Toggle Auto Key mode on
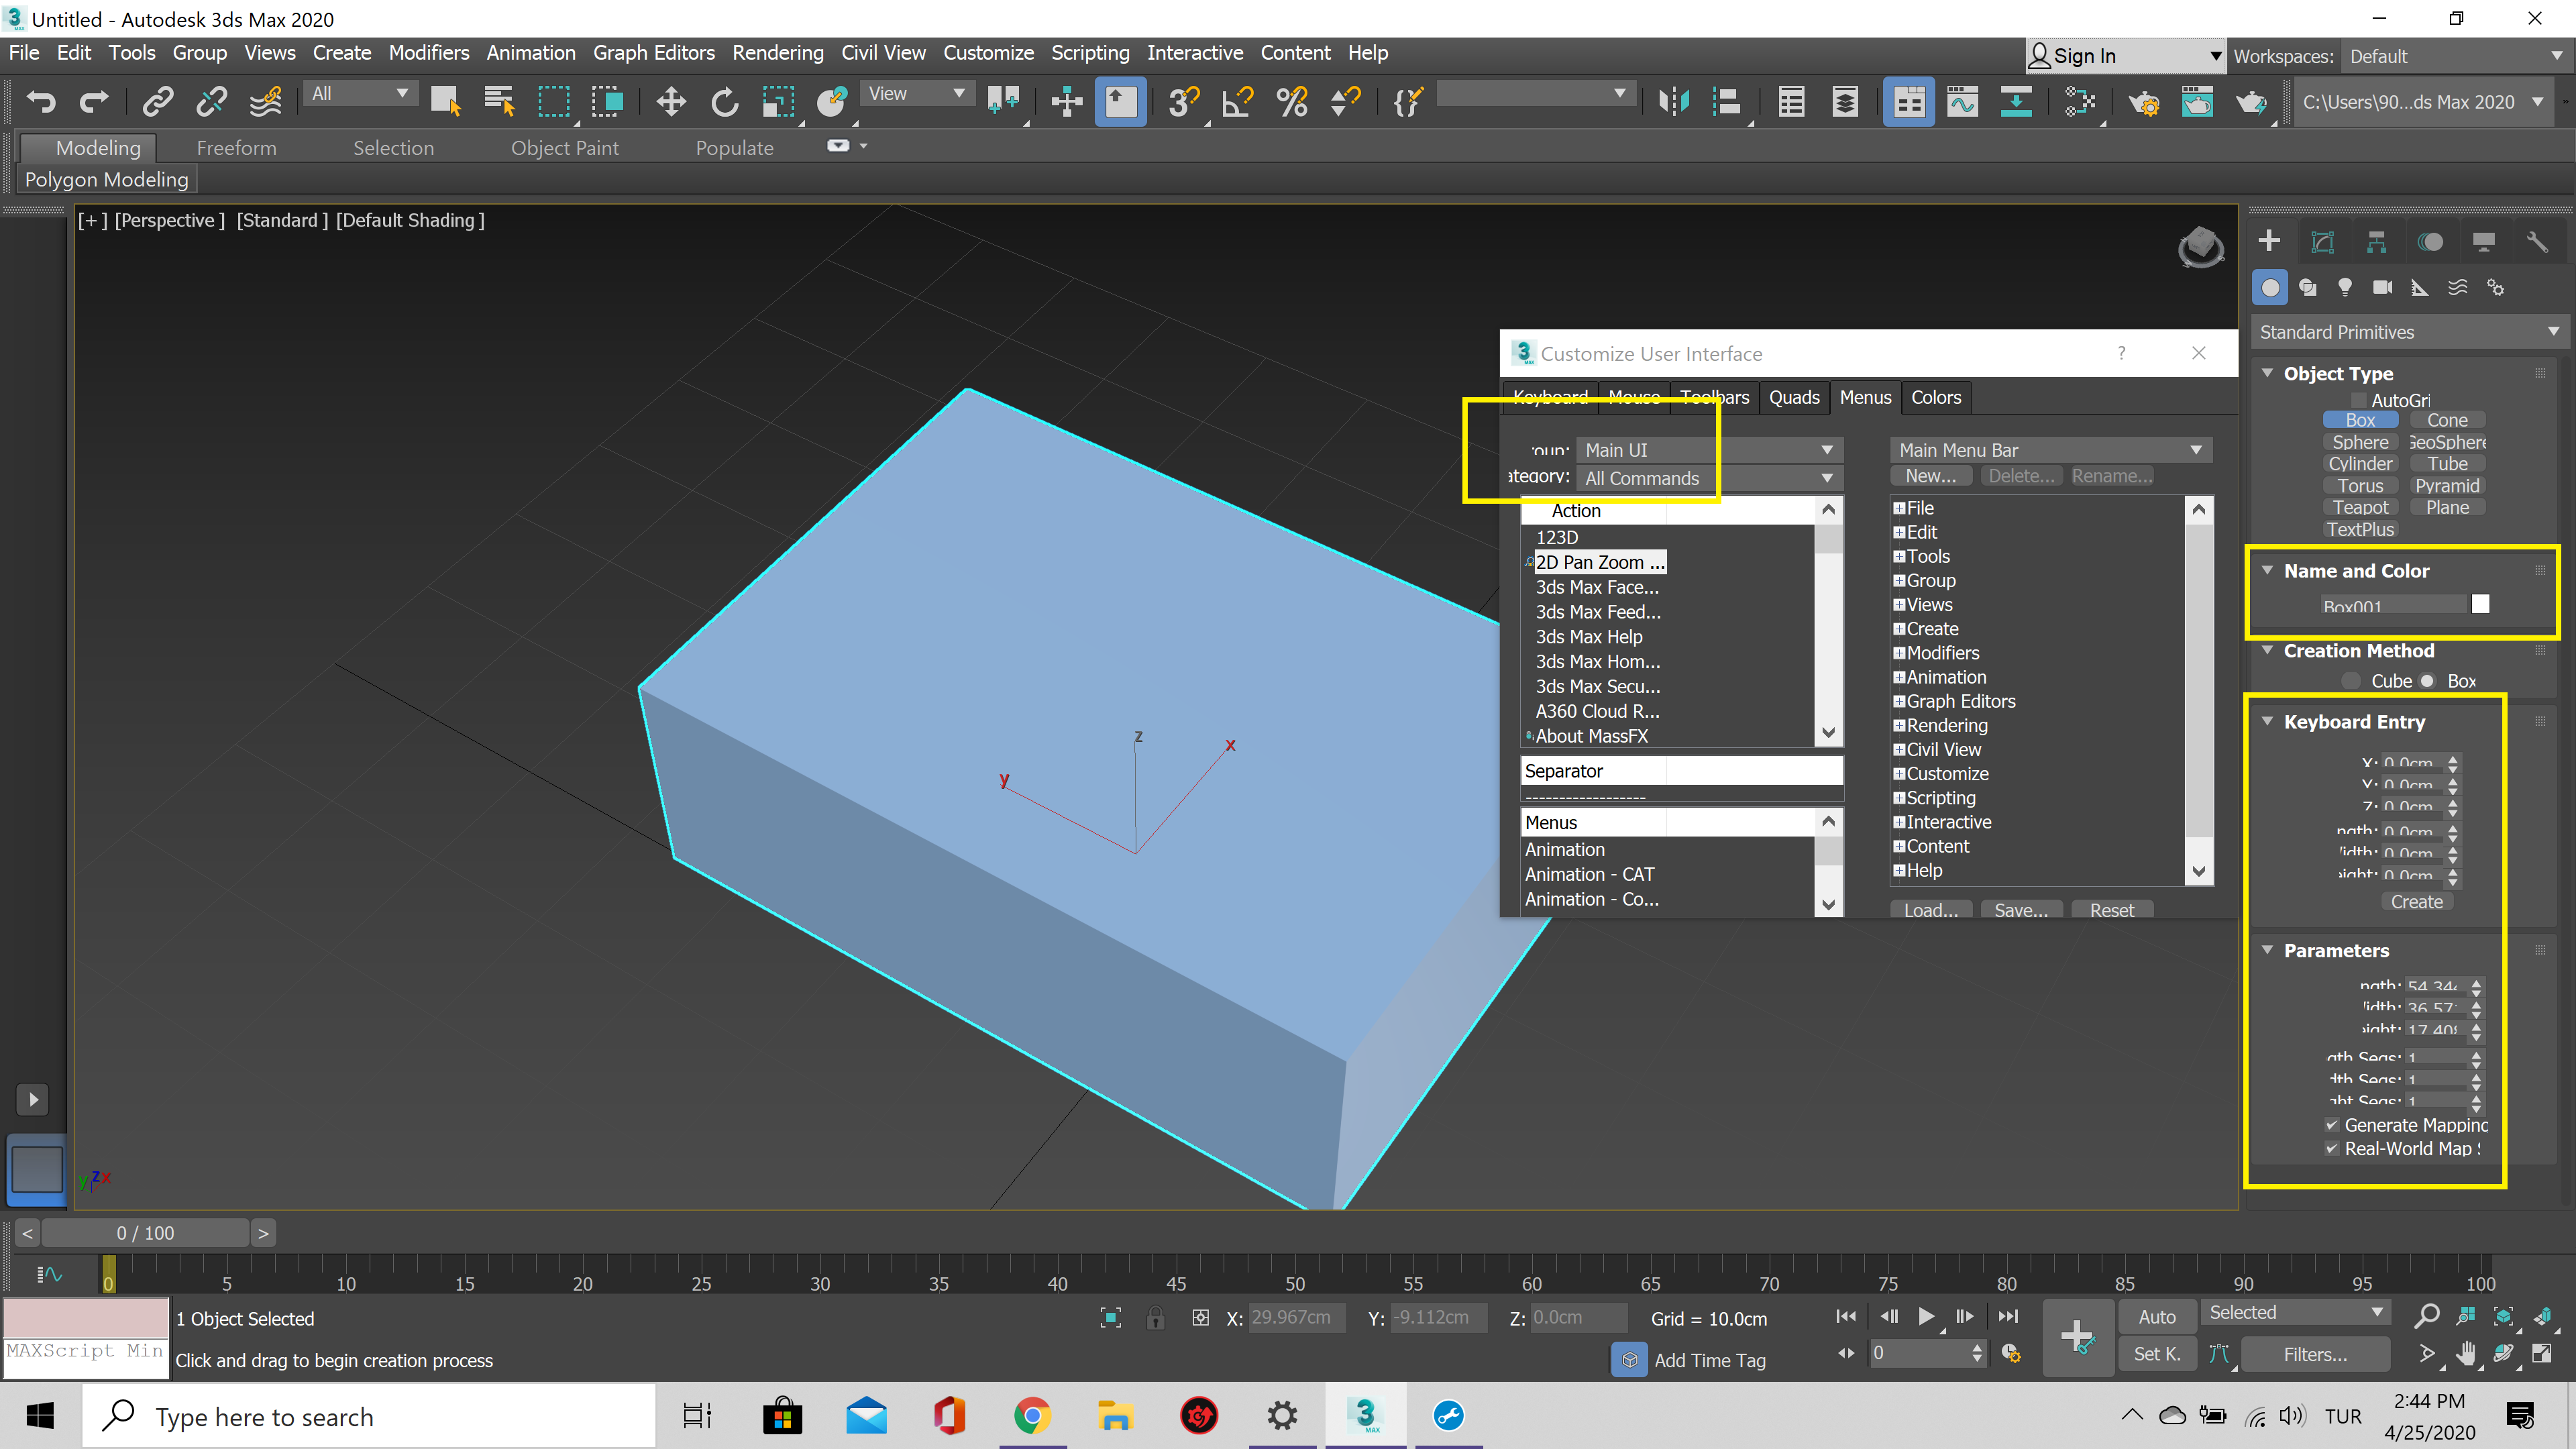The image size is (2576, 1449). coord(2157,1316)
